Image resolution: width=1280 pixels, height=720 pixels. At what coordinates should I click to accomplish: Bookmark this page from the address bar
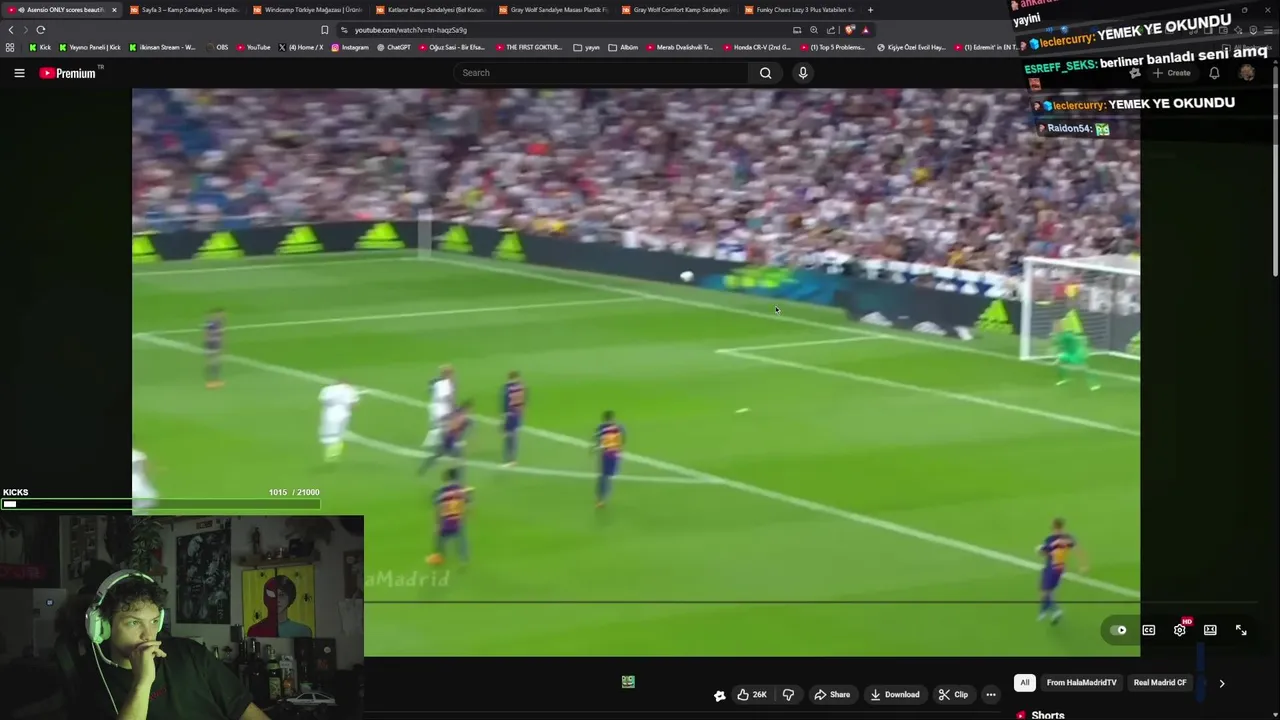point(324,30)
